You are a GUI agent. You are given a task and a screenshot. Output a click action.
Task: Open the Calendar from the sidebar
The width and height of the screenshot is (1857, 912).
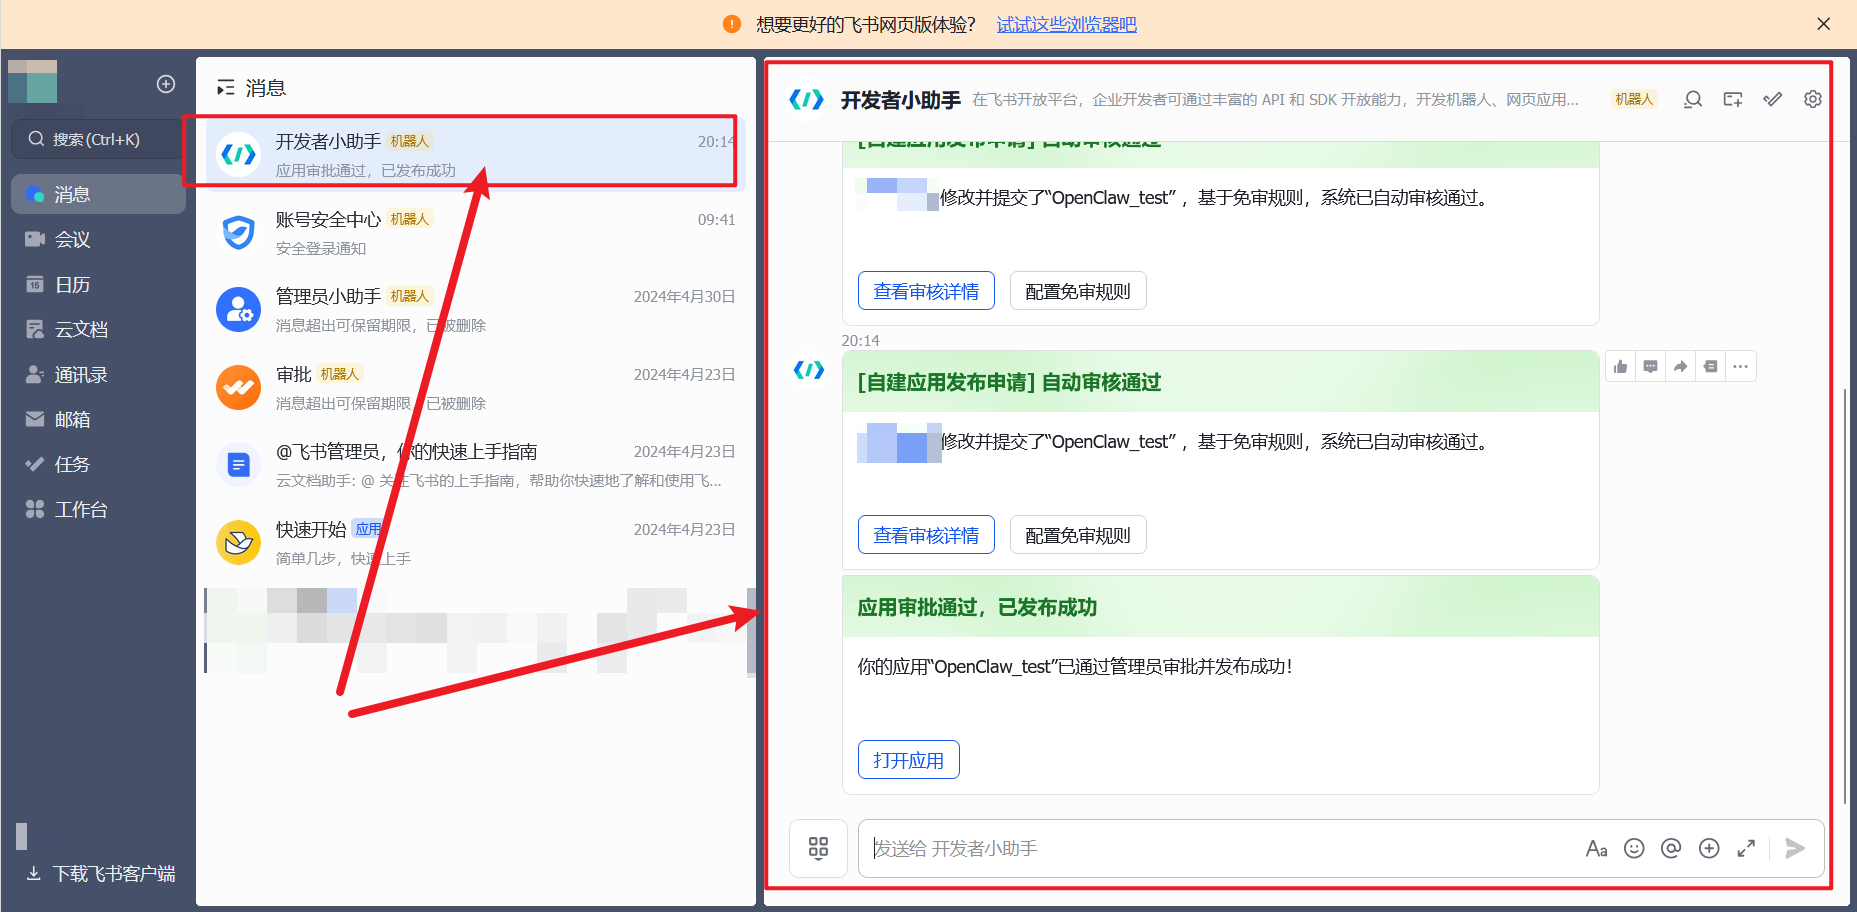tap(71, 284)
